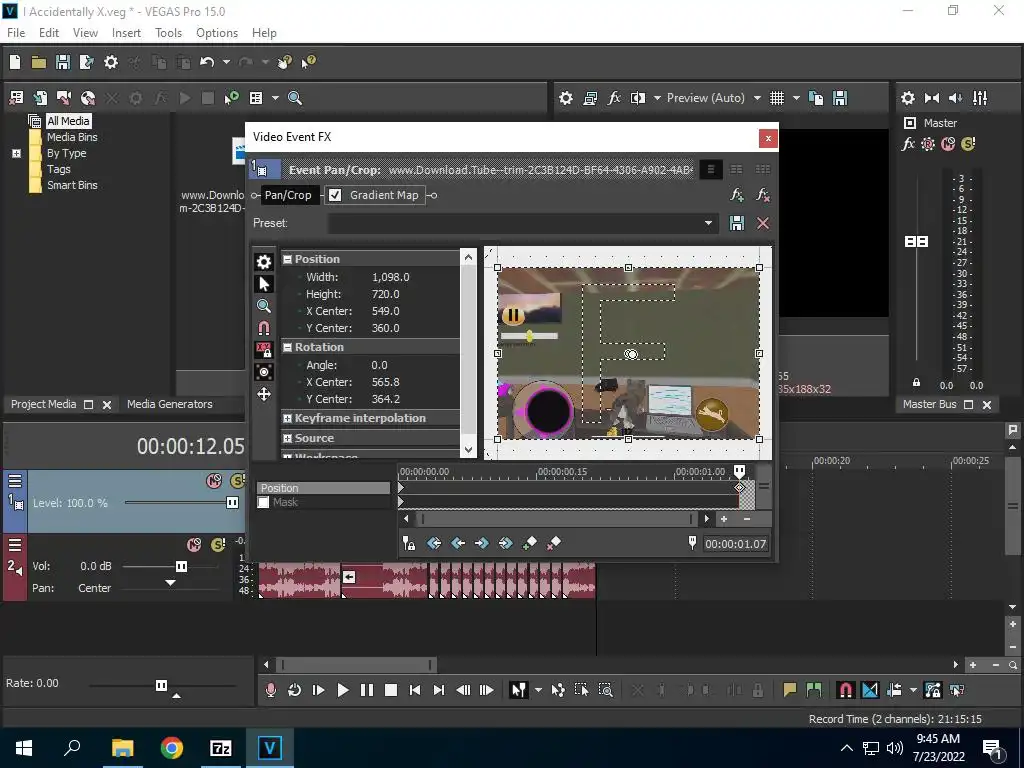Select the Normal Edit arrow tool in Pan/Crop
1024x768 pixels.
(x=264, y=284)
